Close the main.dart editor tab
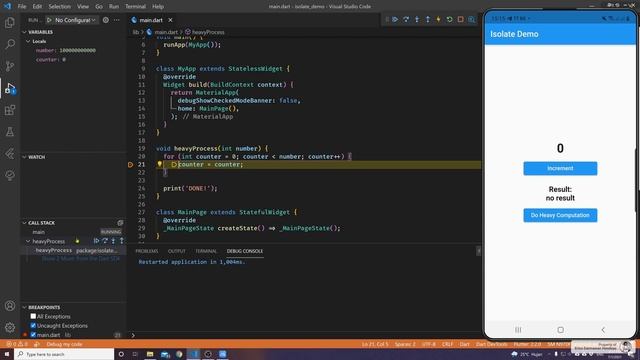 tap(170, 20)
